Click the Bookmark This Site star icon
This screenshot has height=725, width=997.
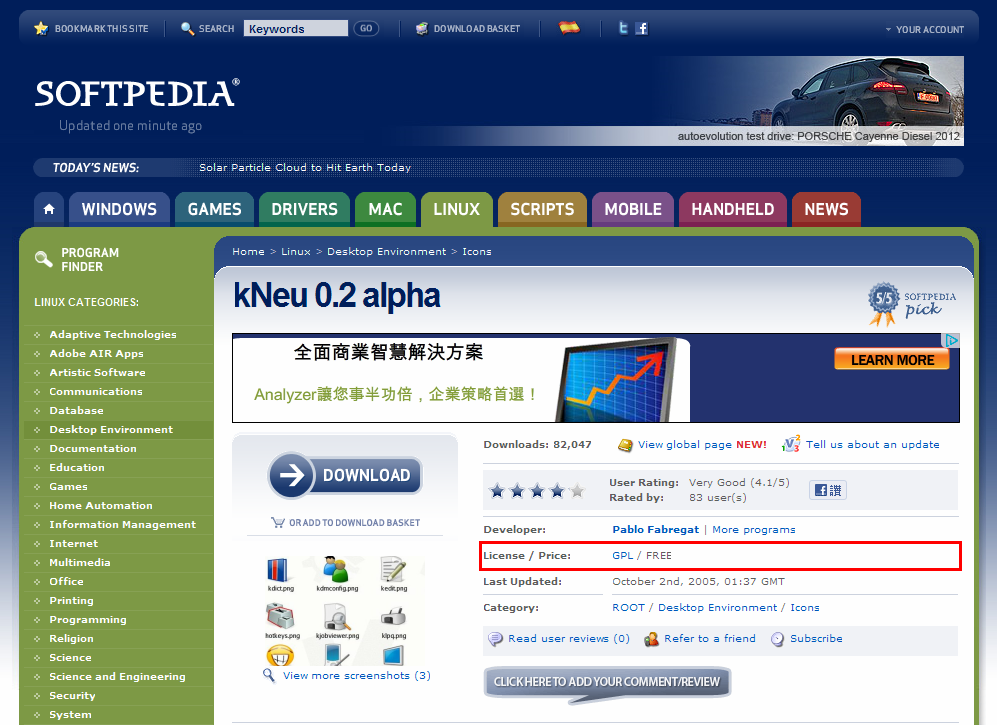tap(41, 29)
